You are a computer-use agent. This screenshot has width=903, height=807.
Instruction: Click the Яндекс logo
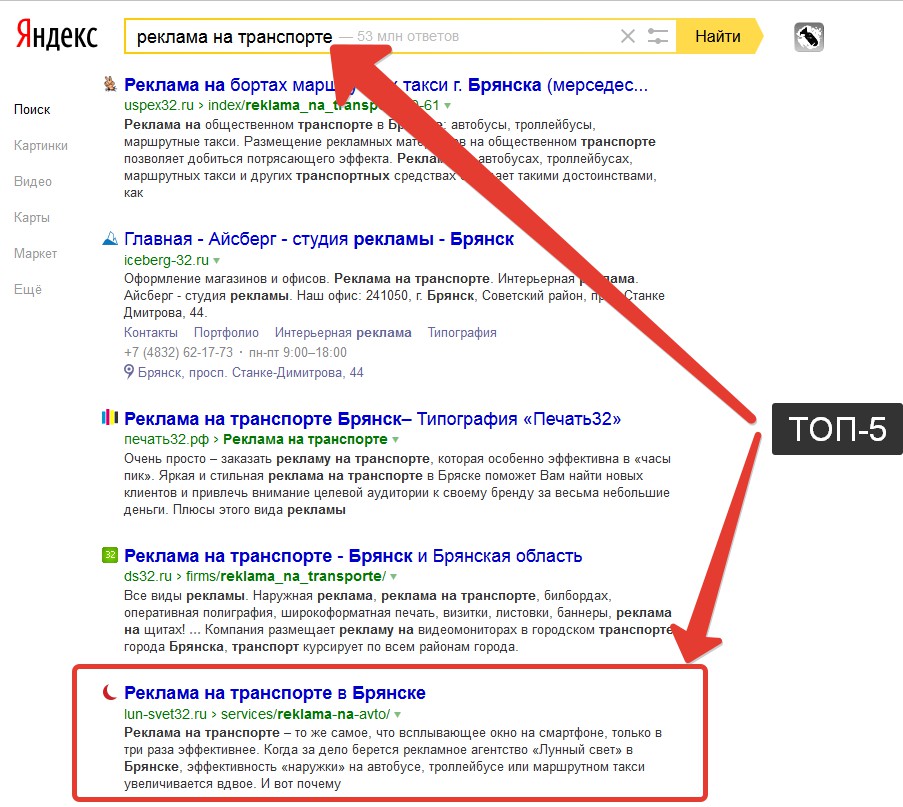(x=56, y=35)
